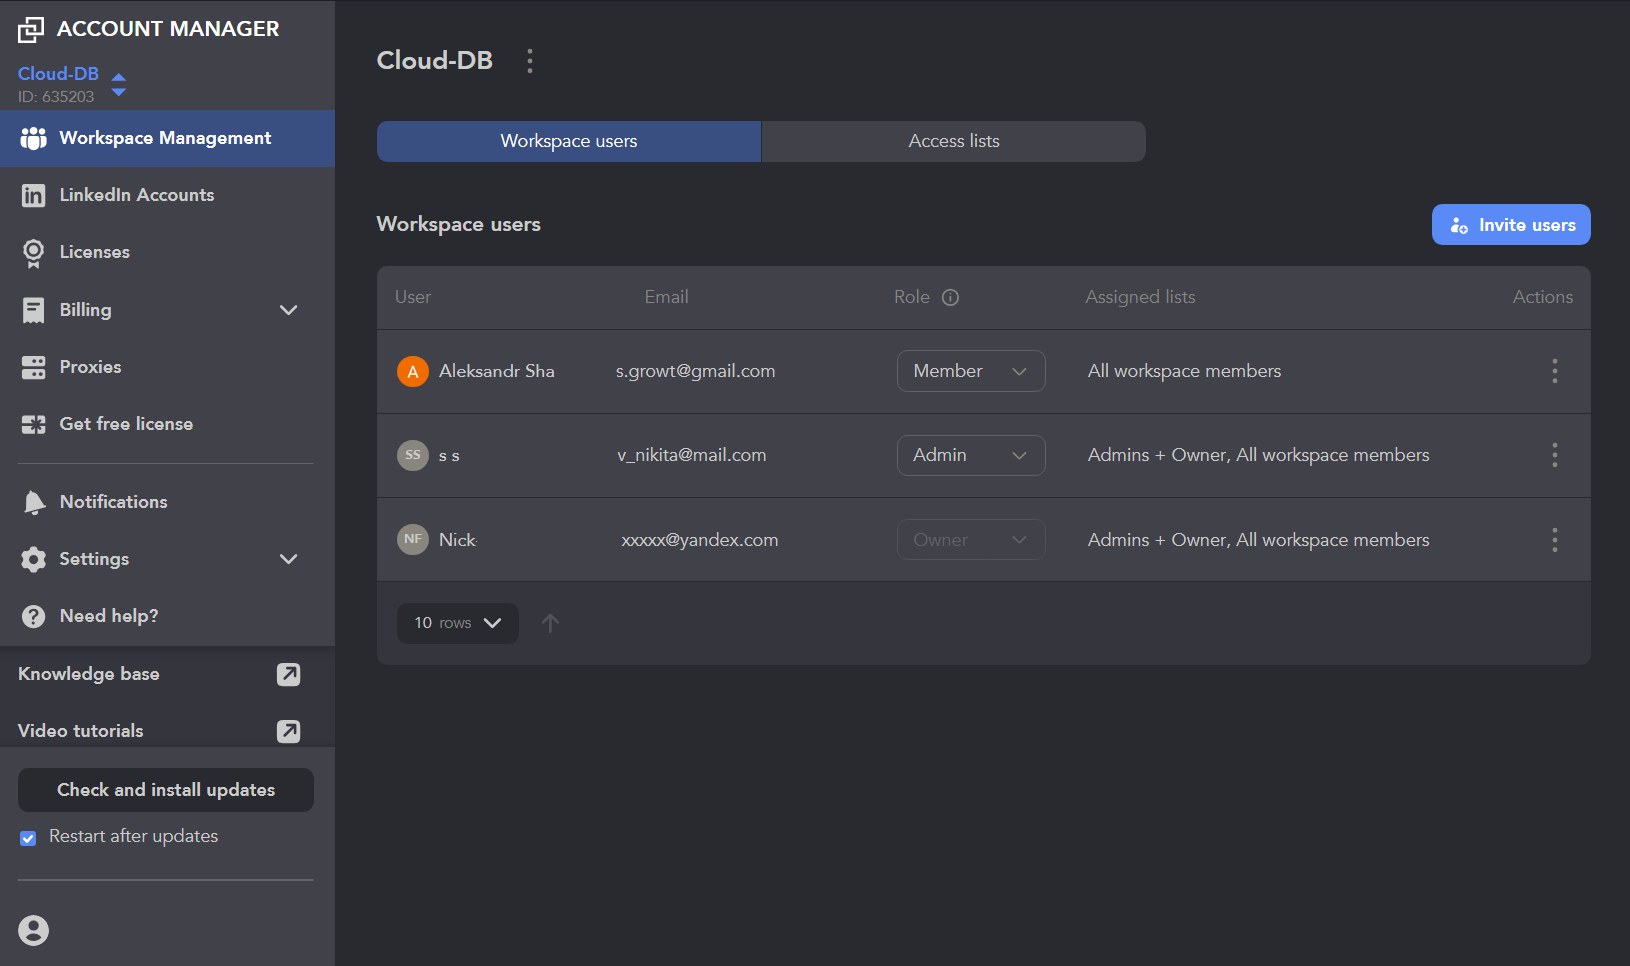1630x966 pixels.
Task: Switch to the Workspace users tab
Action: point(569,141)
